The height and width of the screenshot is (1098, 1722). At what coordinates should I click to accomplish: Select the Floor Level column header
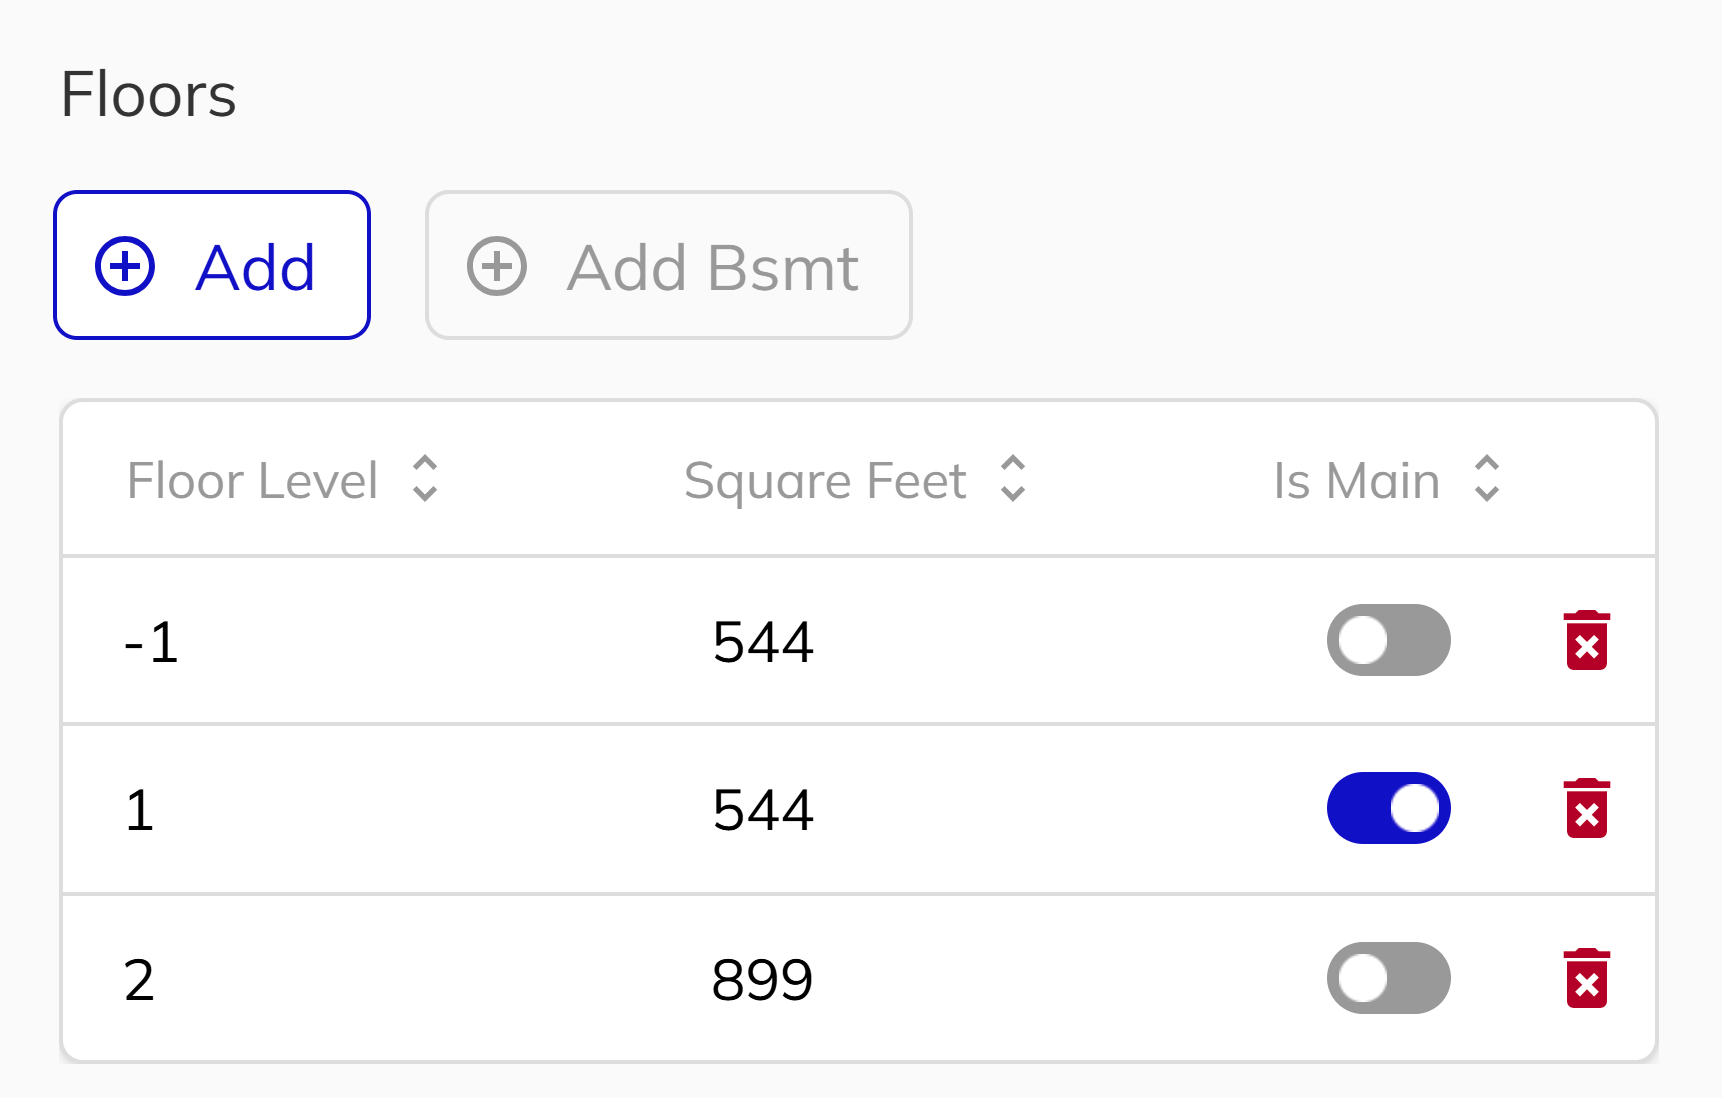pyautogui.click(x=253, y=480)
